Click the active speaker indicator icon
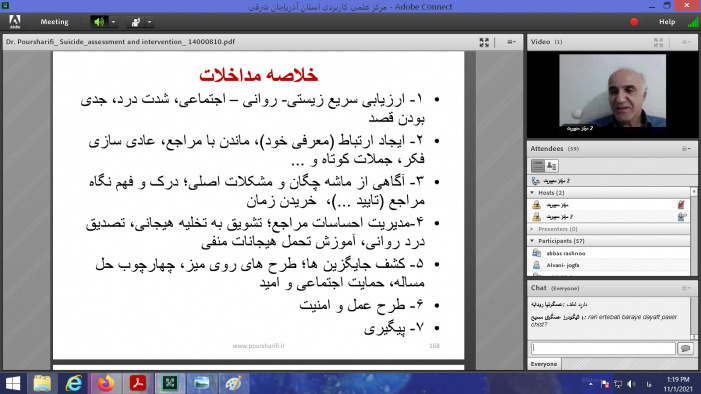The width and height of the screenshot is (701, 394). pos(535,181)
